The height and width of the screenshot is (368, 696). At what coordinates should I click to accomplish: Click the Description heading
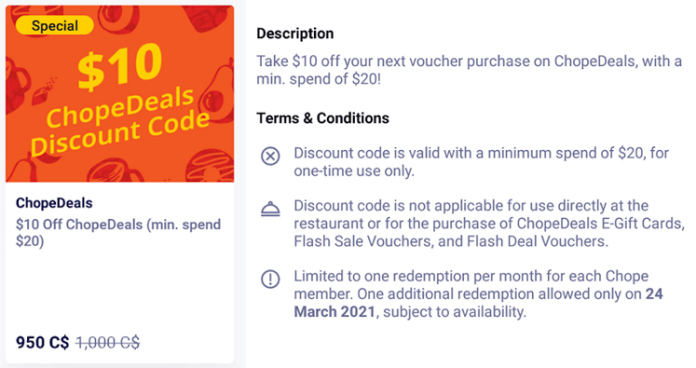pyautogui.click(x=295, y=34)
